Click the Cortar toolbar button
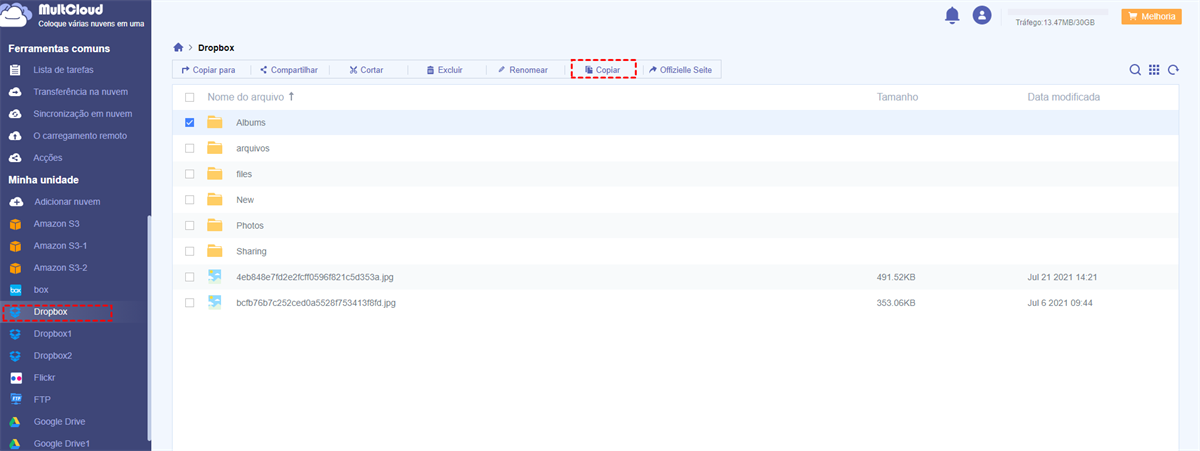The image size is (1200, 451). [x=366, y=70]
